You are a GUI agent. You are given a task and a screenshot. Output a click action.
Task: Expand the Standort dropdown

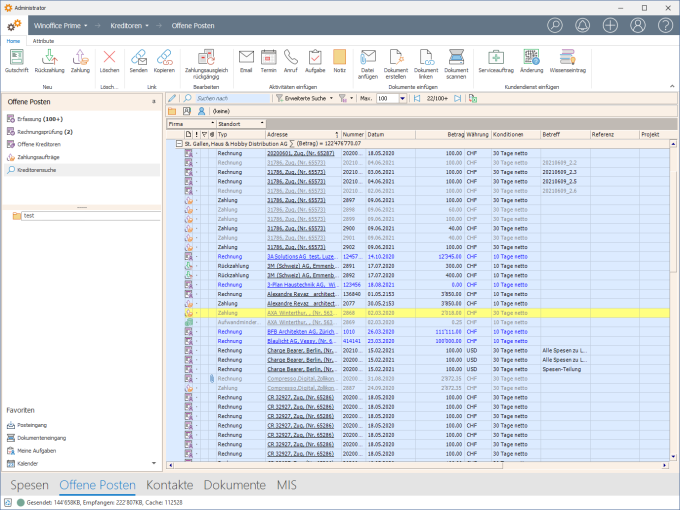pos(262,123)
